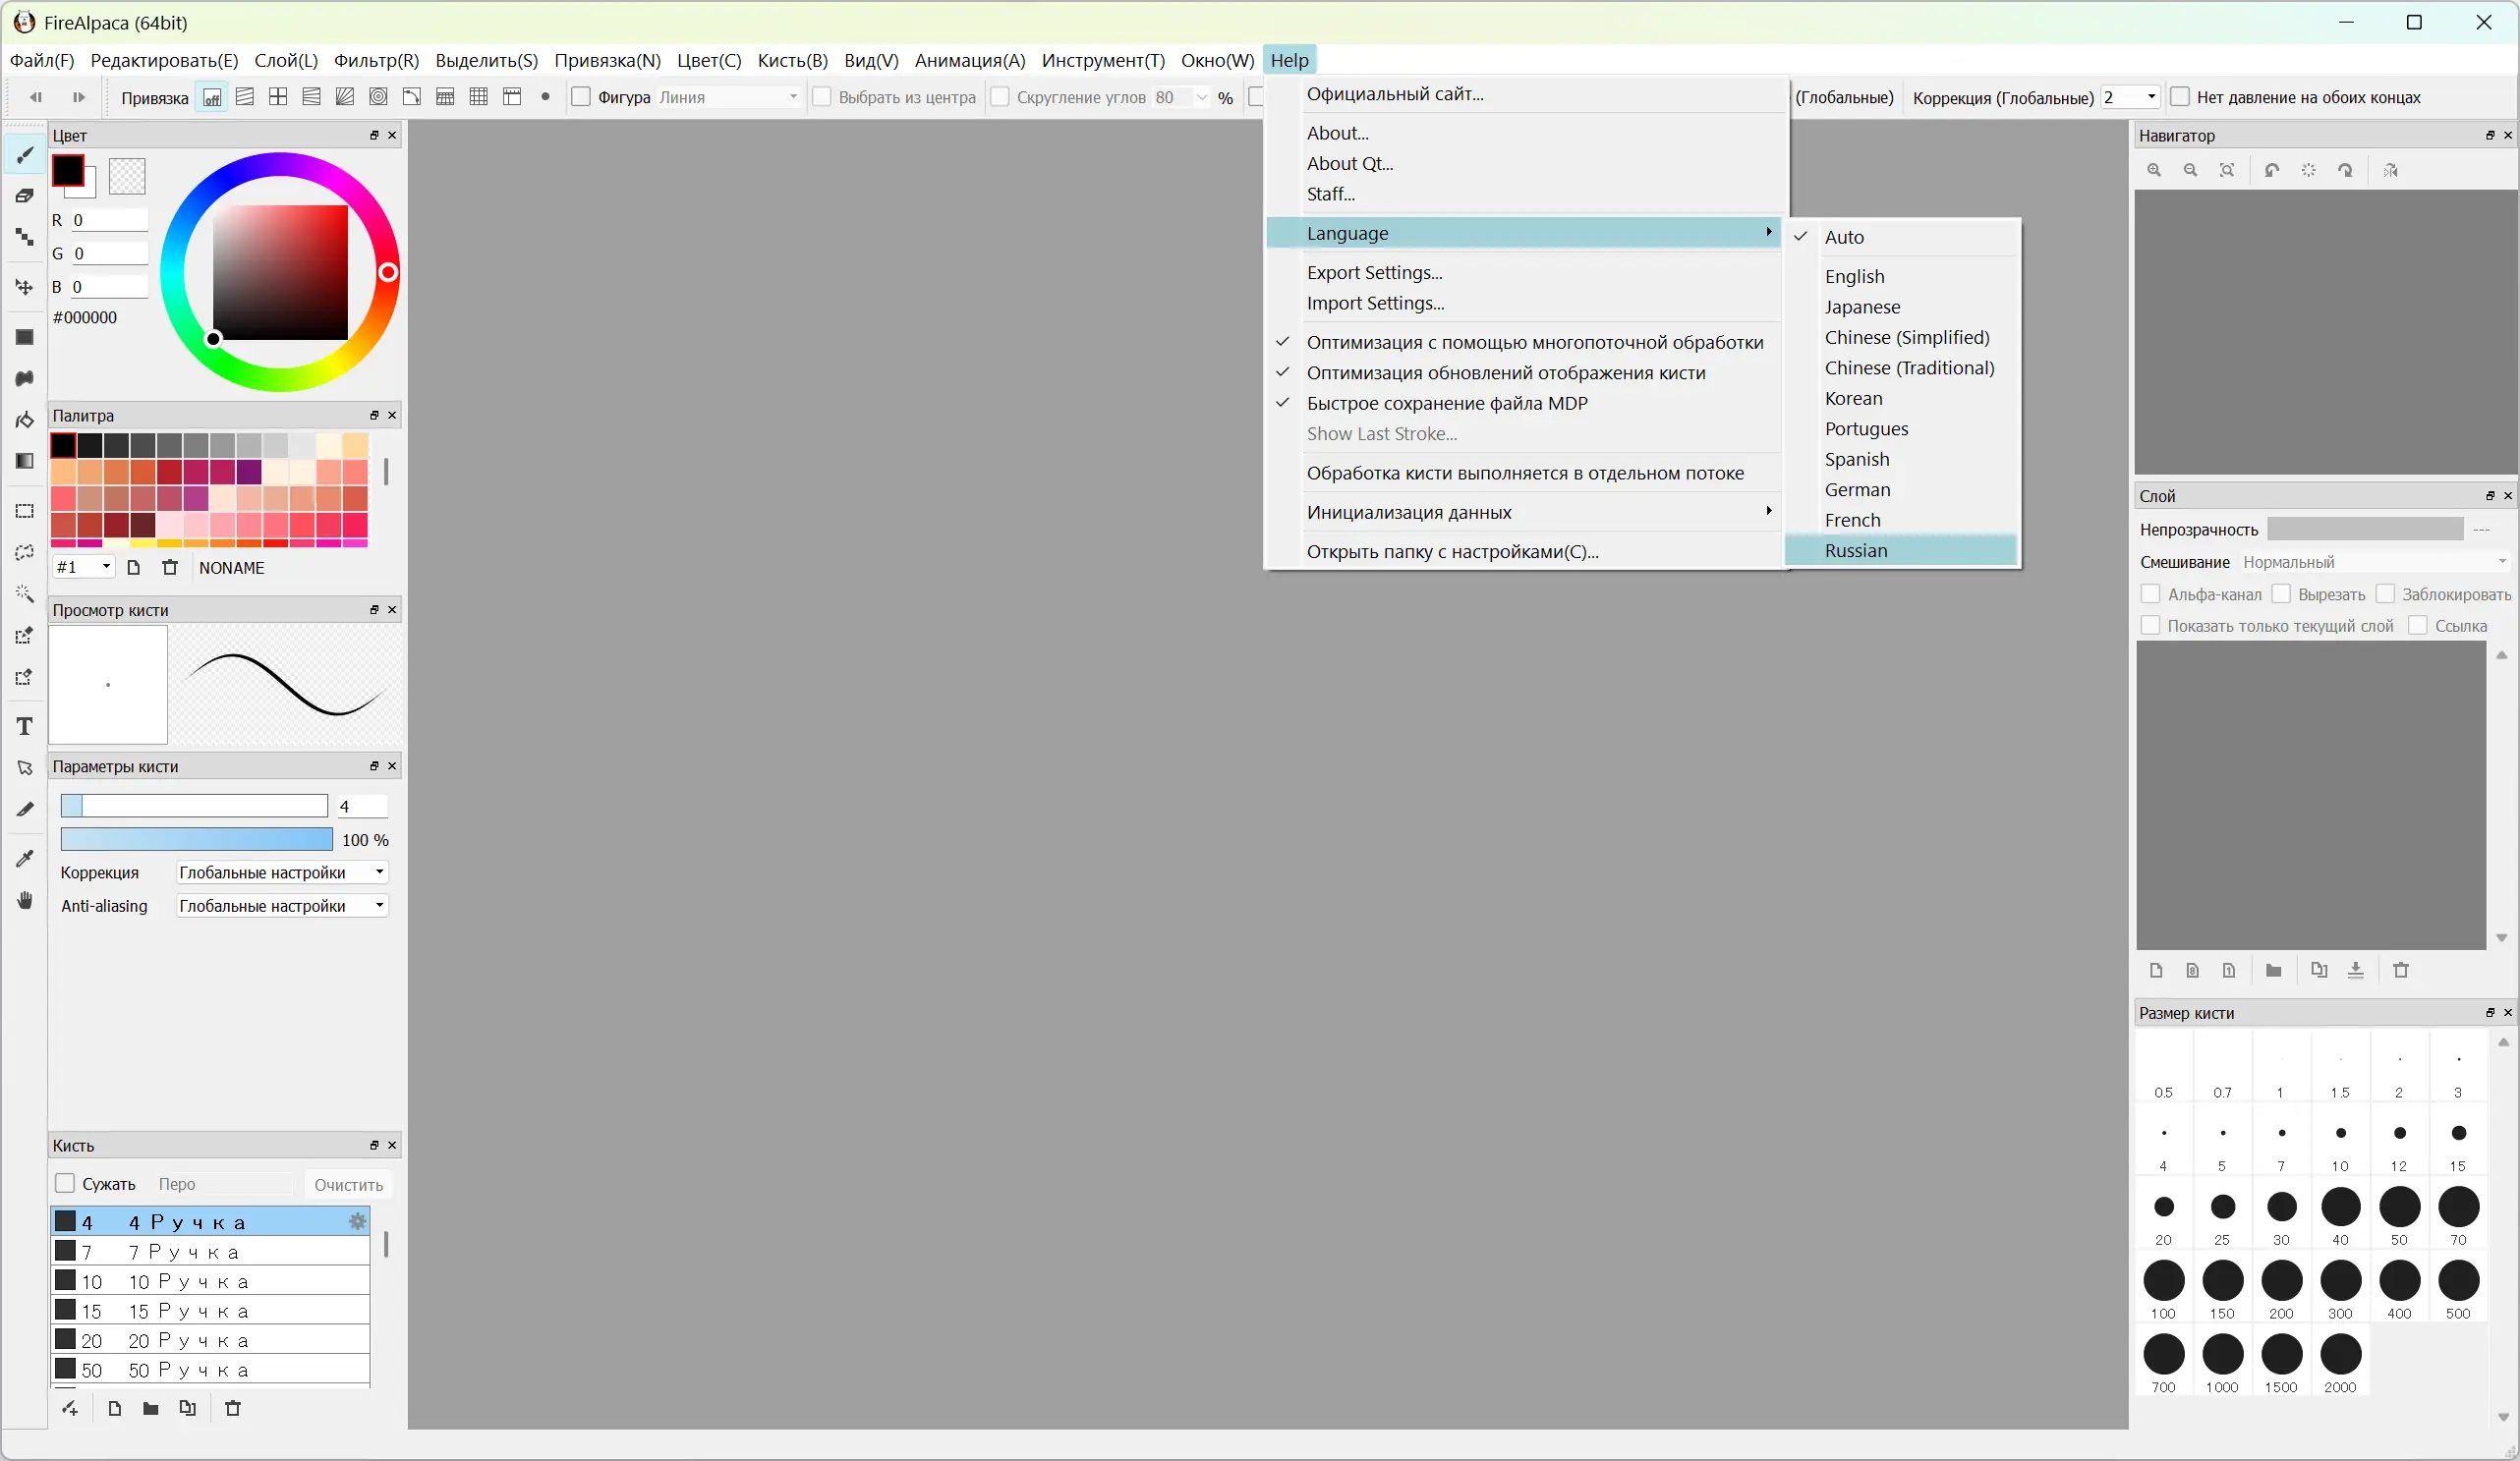
Task: Select the Move tool
Action: (x=25, y=287)
